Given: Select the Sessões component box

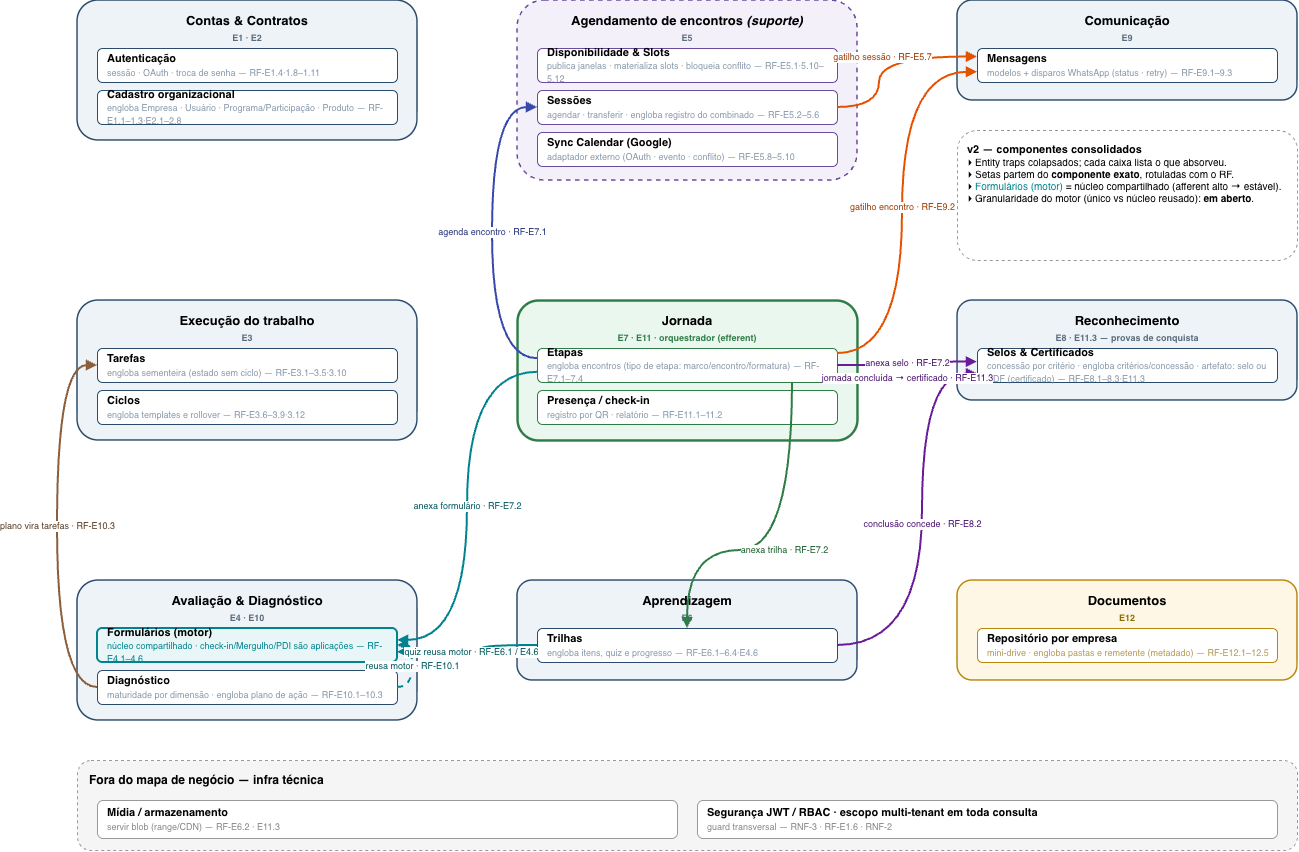Looking at the screenshot, I should pyautogui.click(x=687, y=107).
